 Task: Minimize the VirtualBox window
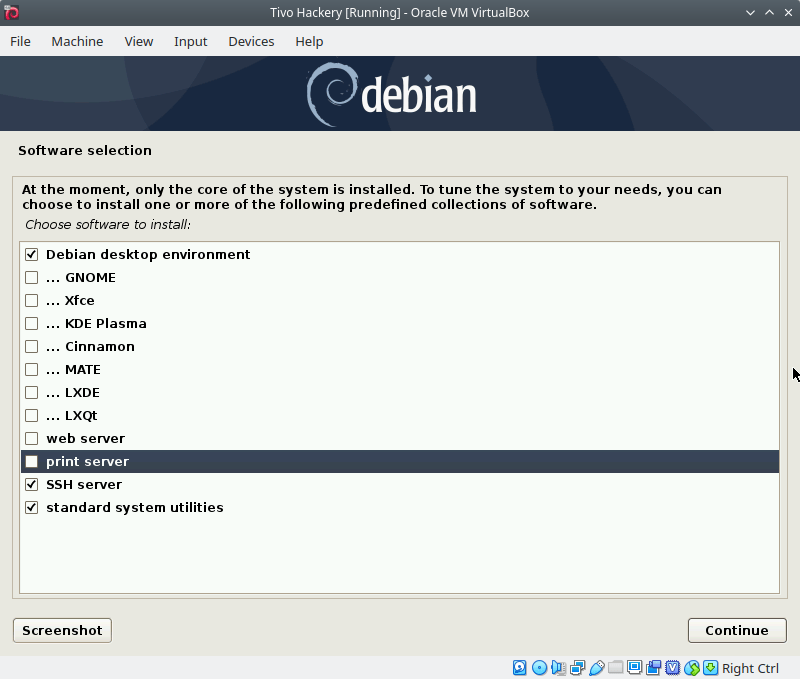point(750,13)
